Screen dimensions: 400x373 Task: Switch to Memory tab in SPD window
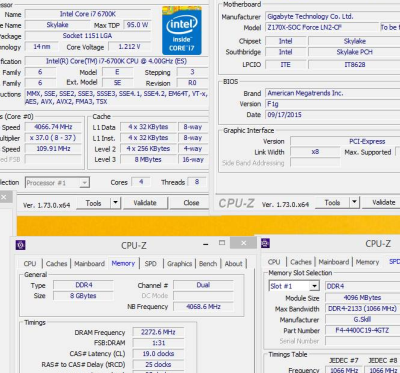367,262
